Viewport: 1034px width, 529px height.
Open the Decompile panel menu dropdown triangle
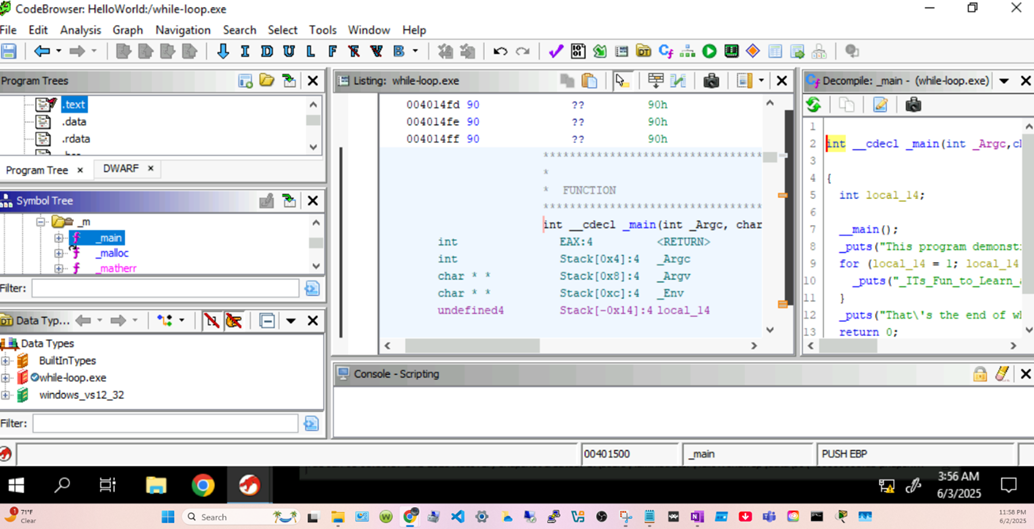click(1004, 80)
